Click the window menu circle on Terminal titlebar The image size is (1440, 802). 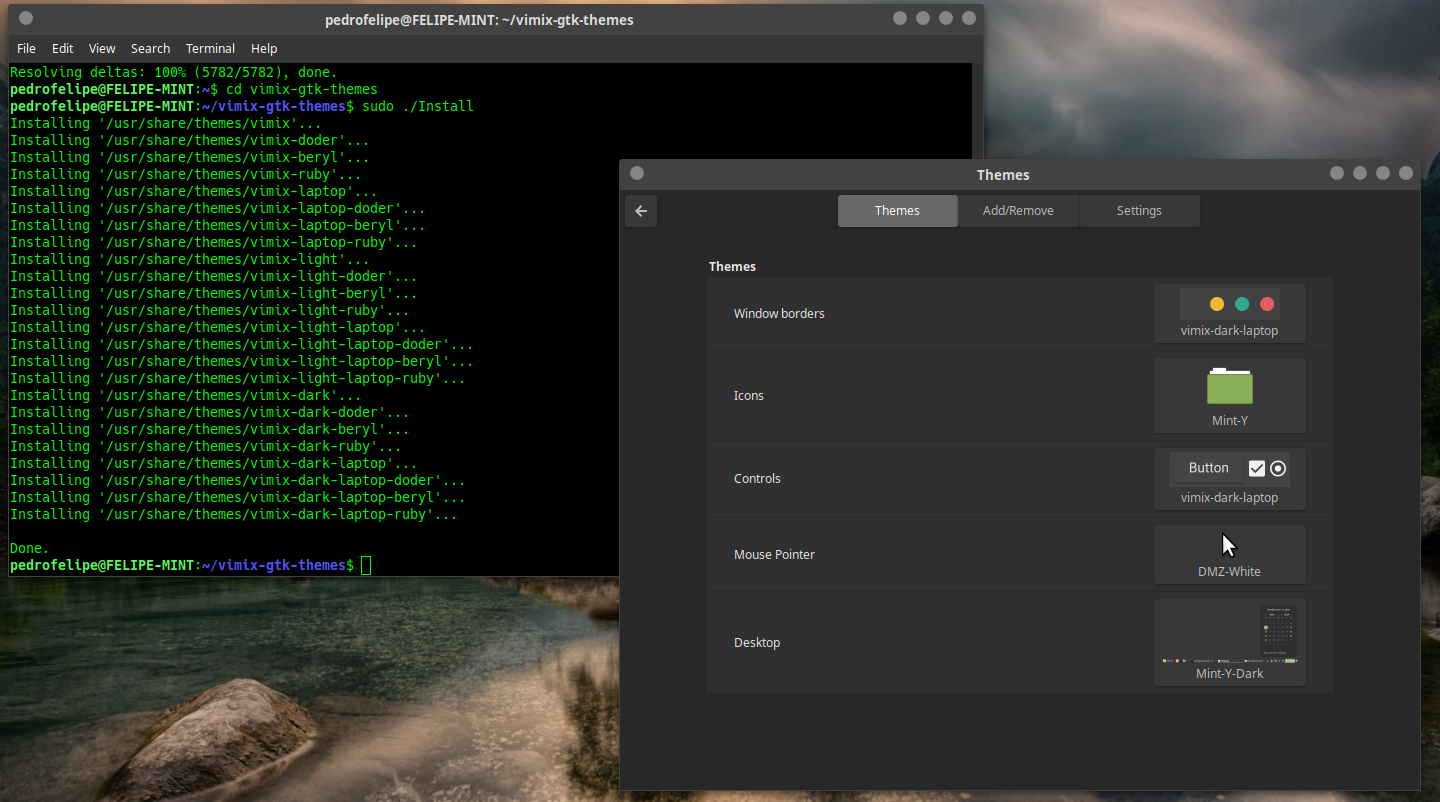(24, 17)
